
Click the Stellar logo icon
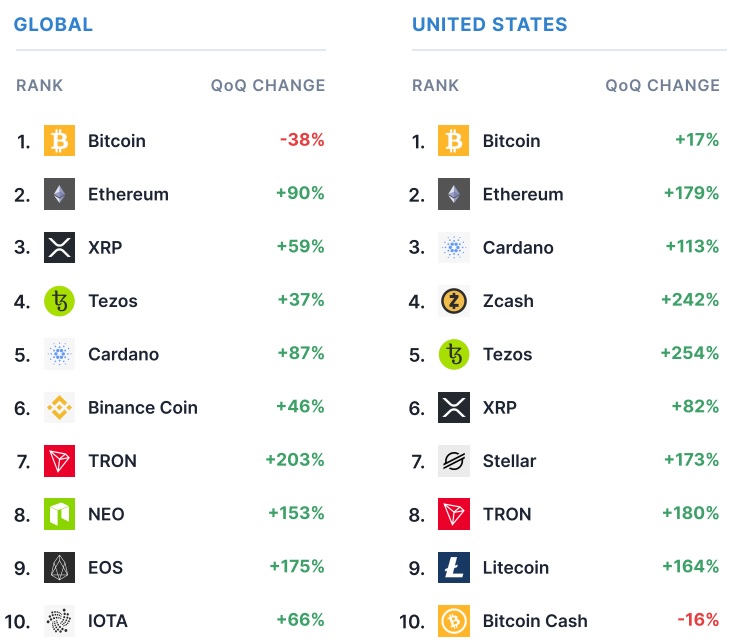(x=454, y=461)
